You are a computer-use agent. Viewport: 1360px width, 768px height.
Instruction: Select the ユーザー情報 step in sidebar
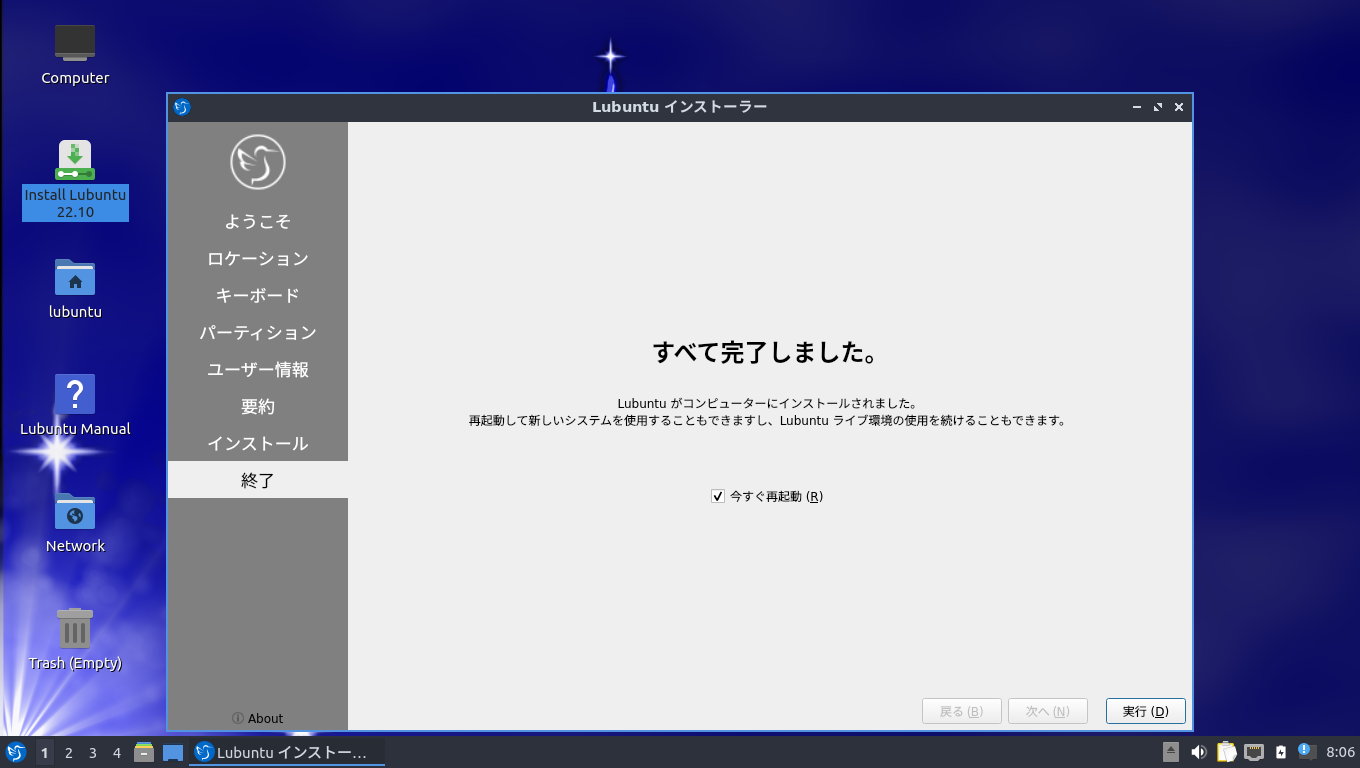click(x=258, y=369)
